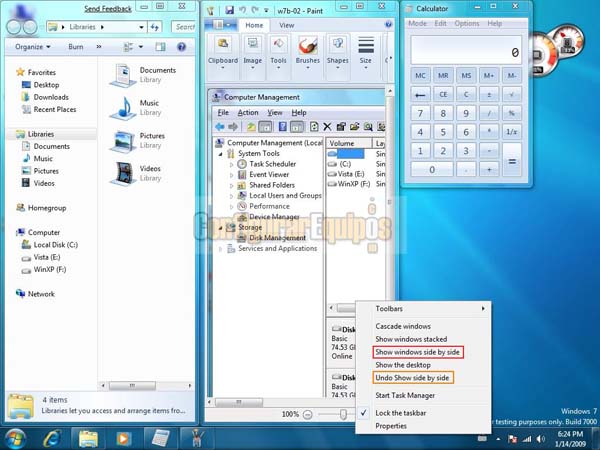600x450 pixels.
Task: Click the Explorer address refresh icon
Action: click(x=155, y=27)
